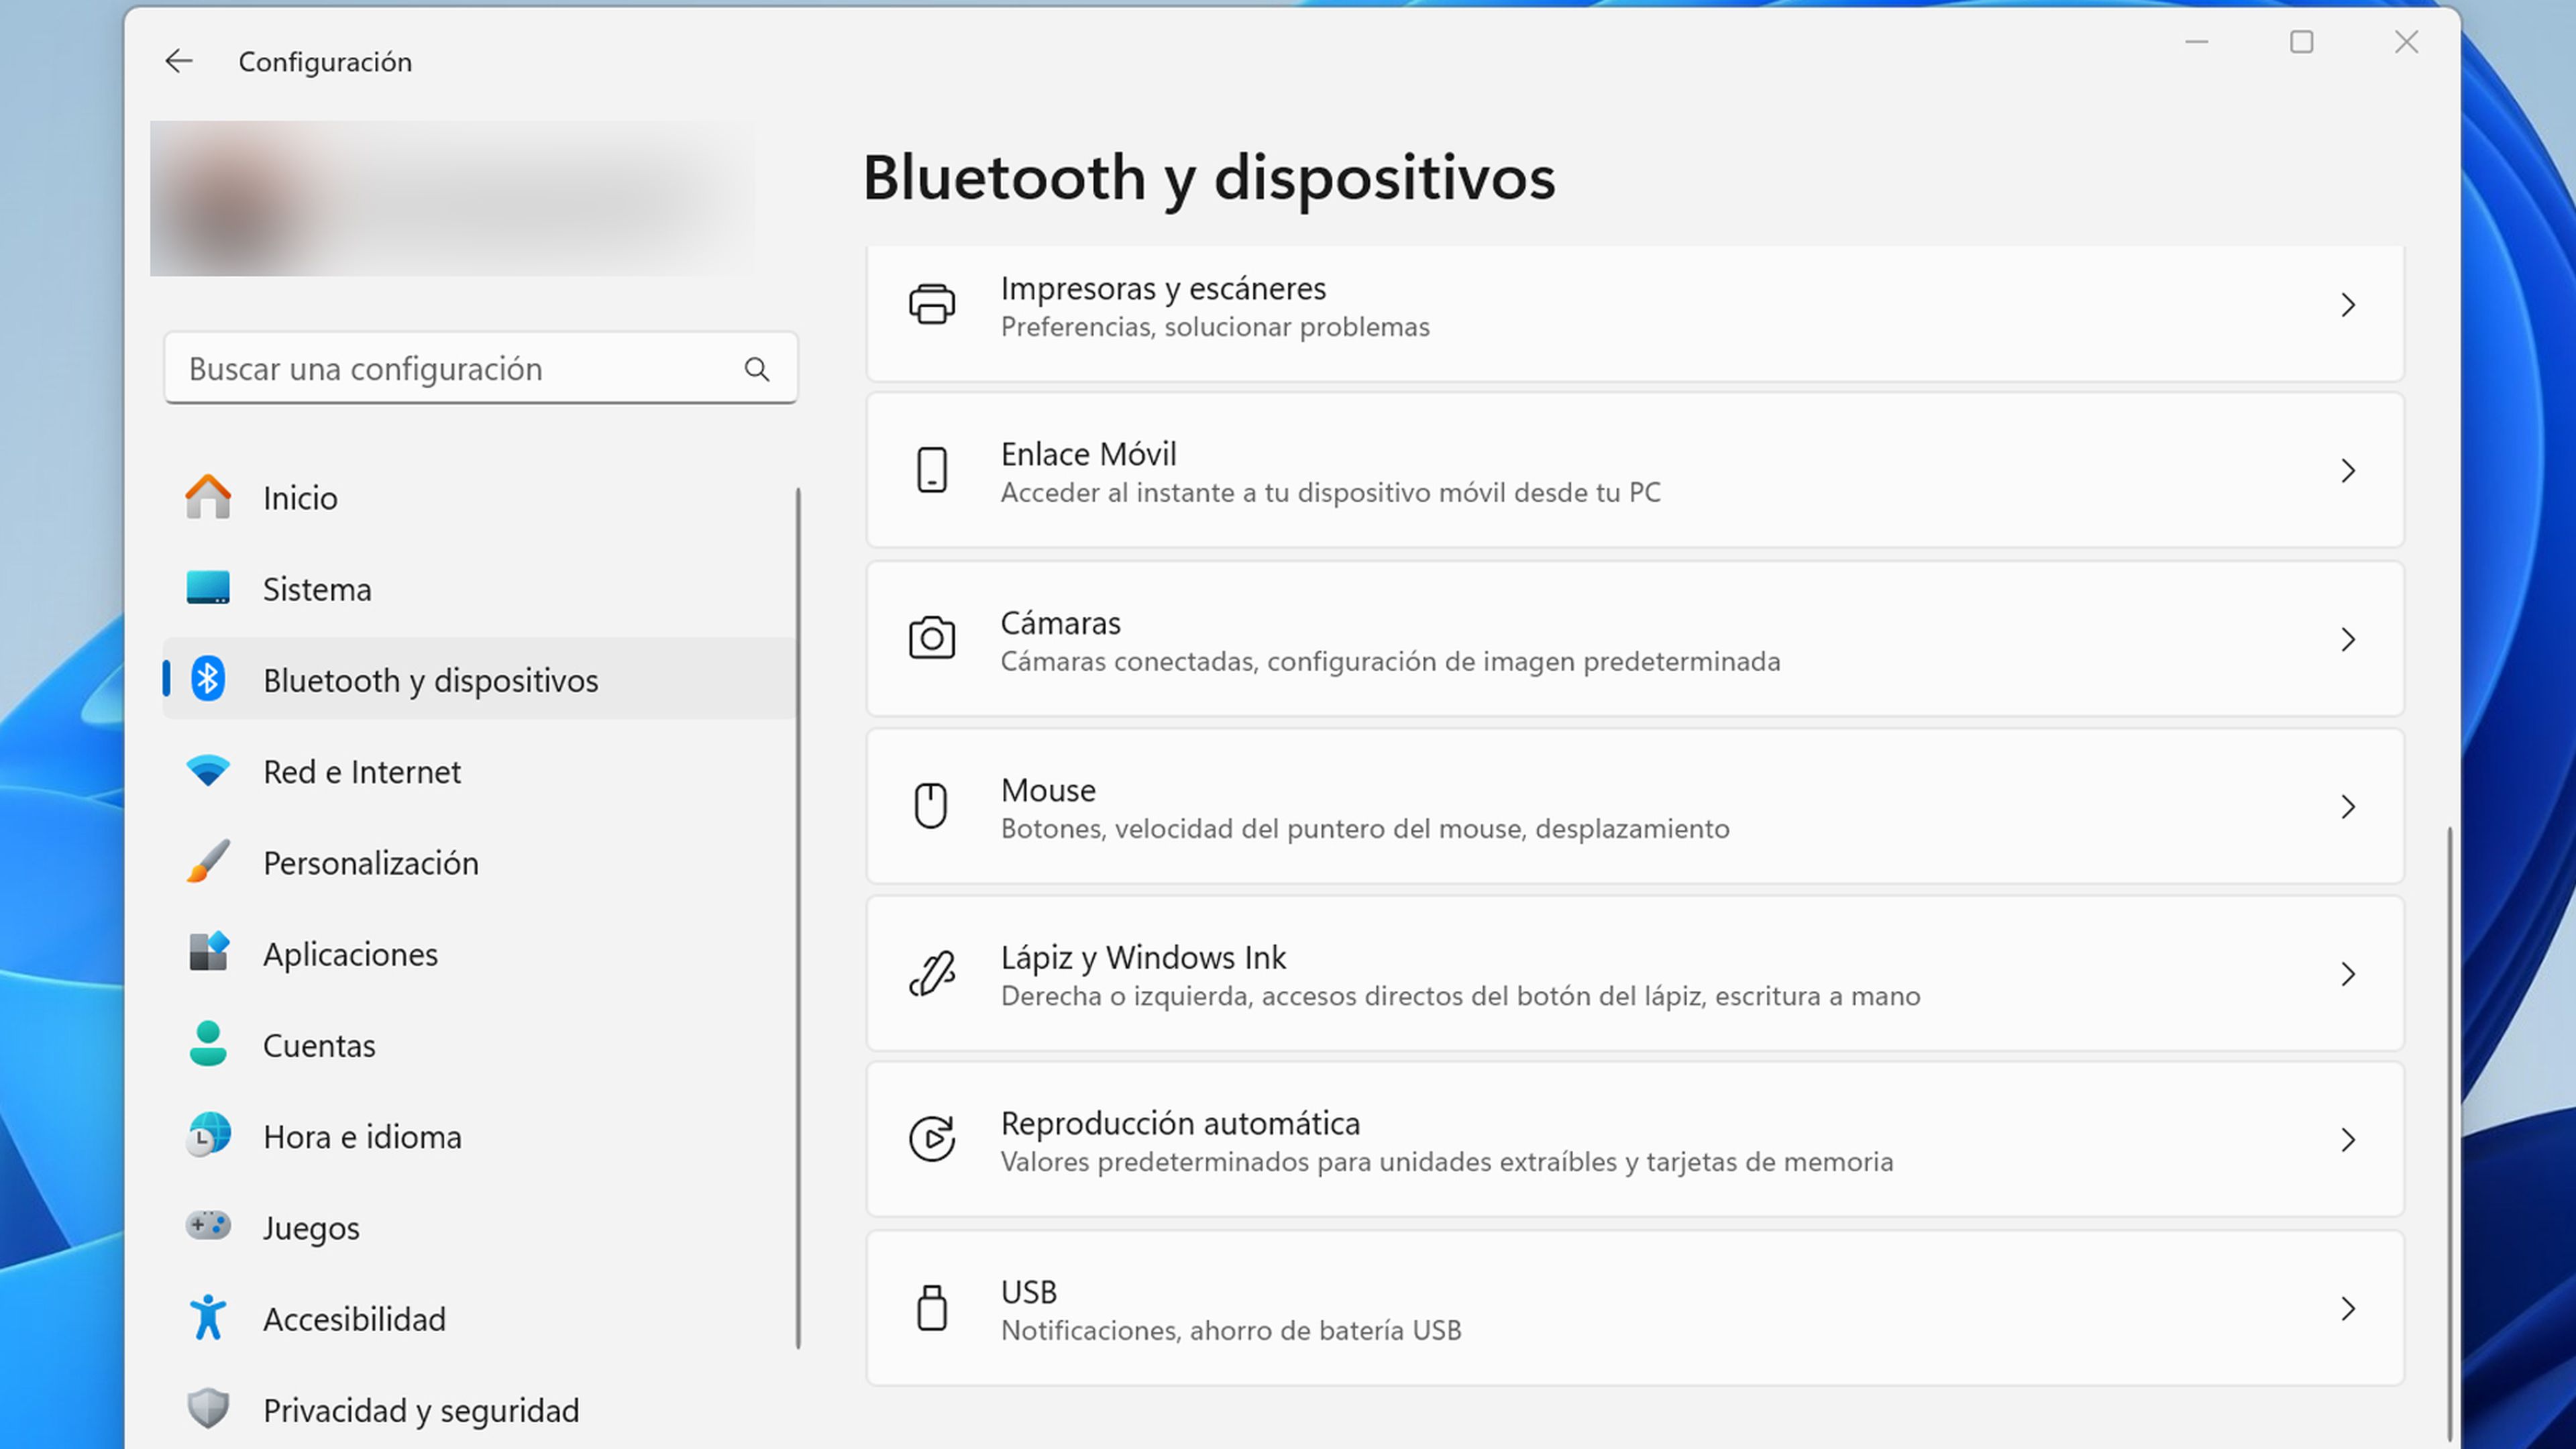Click the Enlace Móvil title
Image resolution: width=2576 pixels, height=1449 pixels.
tap(1088, 454)
